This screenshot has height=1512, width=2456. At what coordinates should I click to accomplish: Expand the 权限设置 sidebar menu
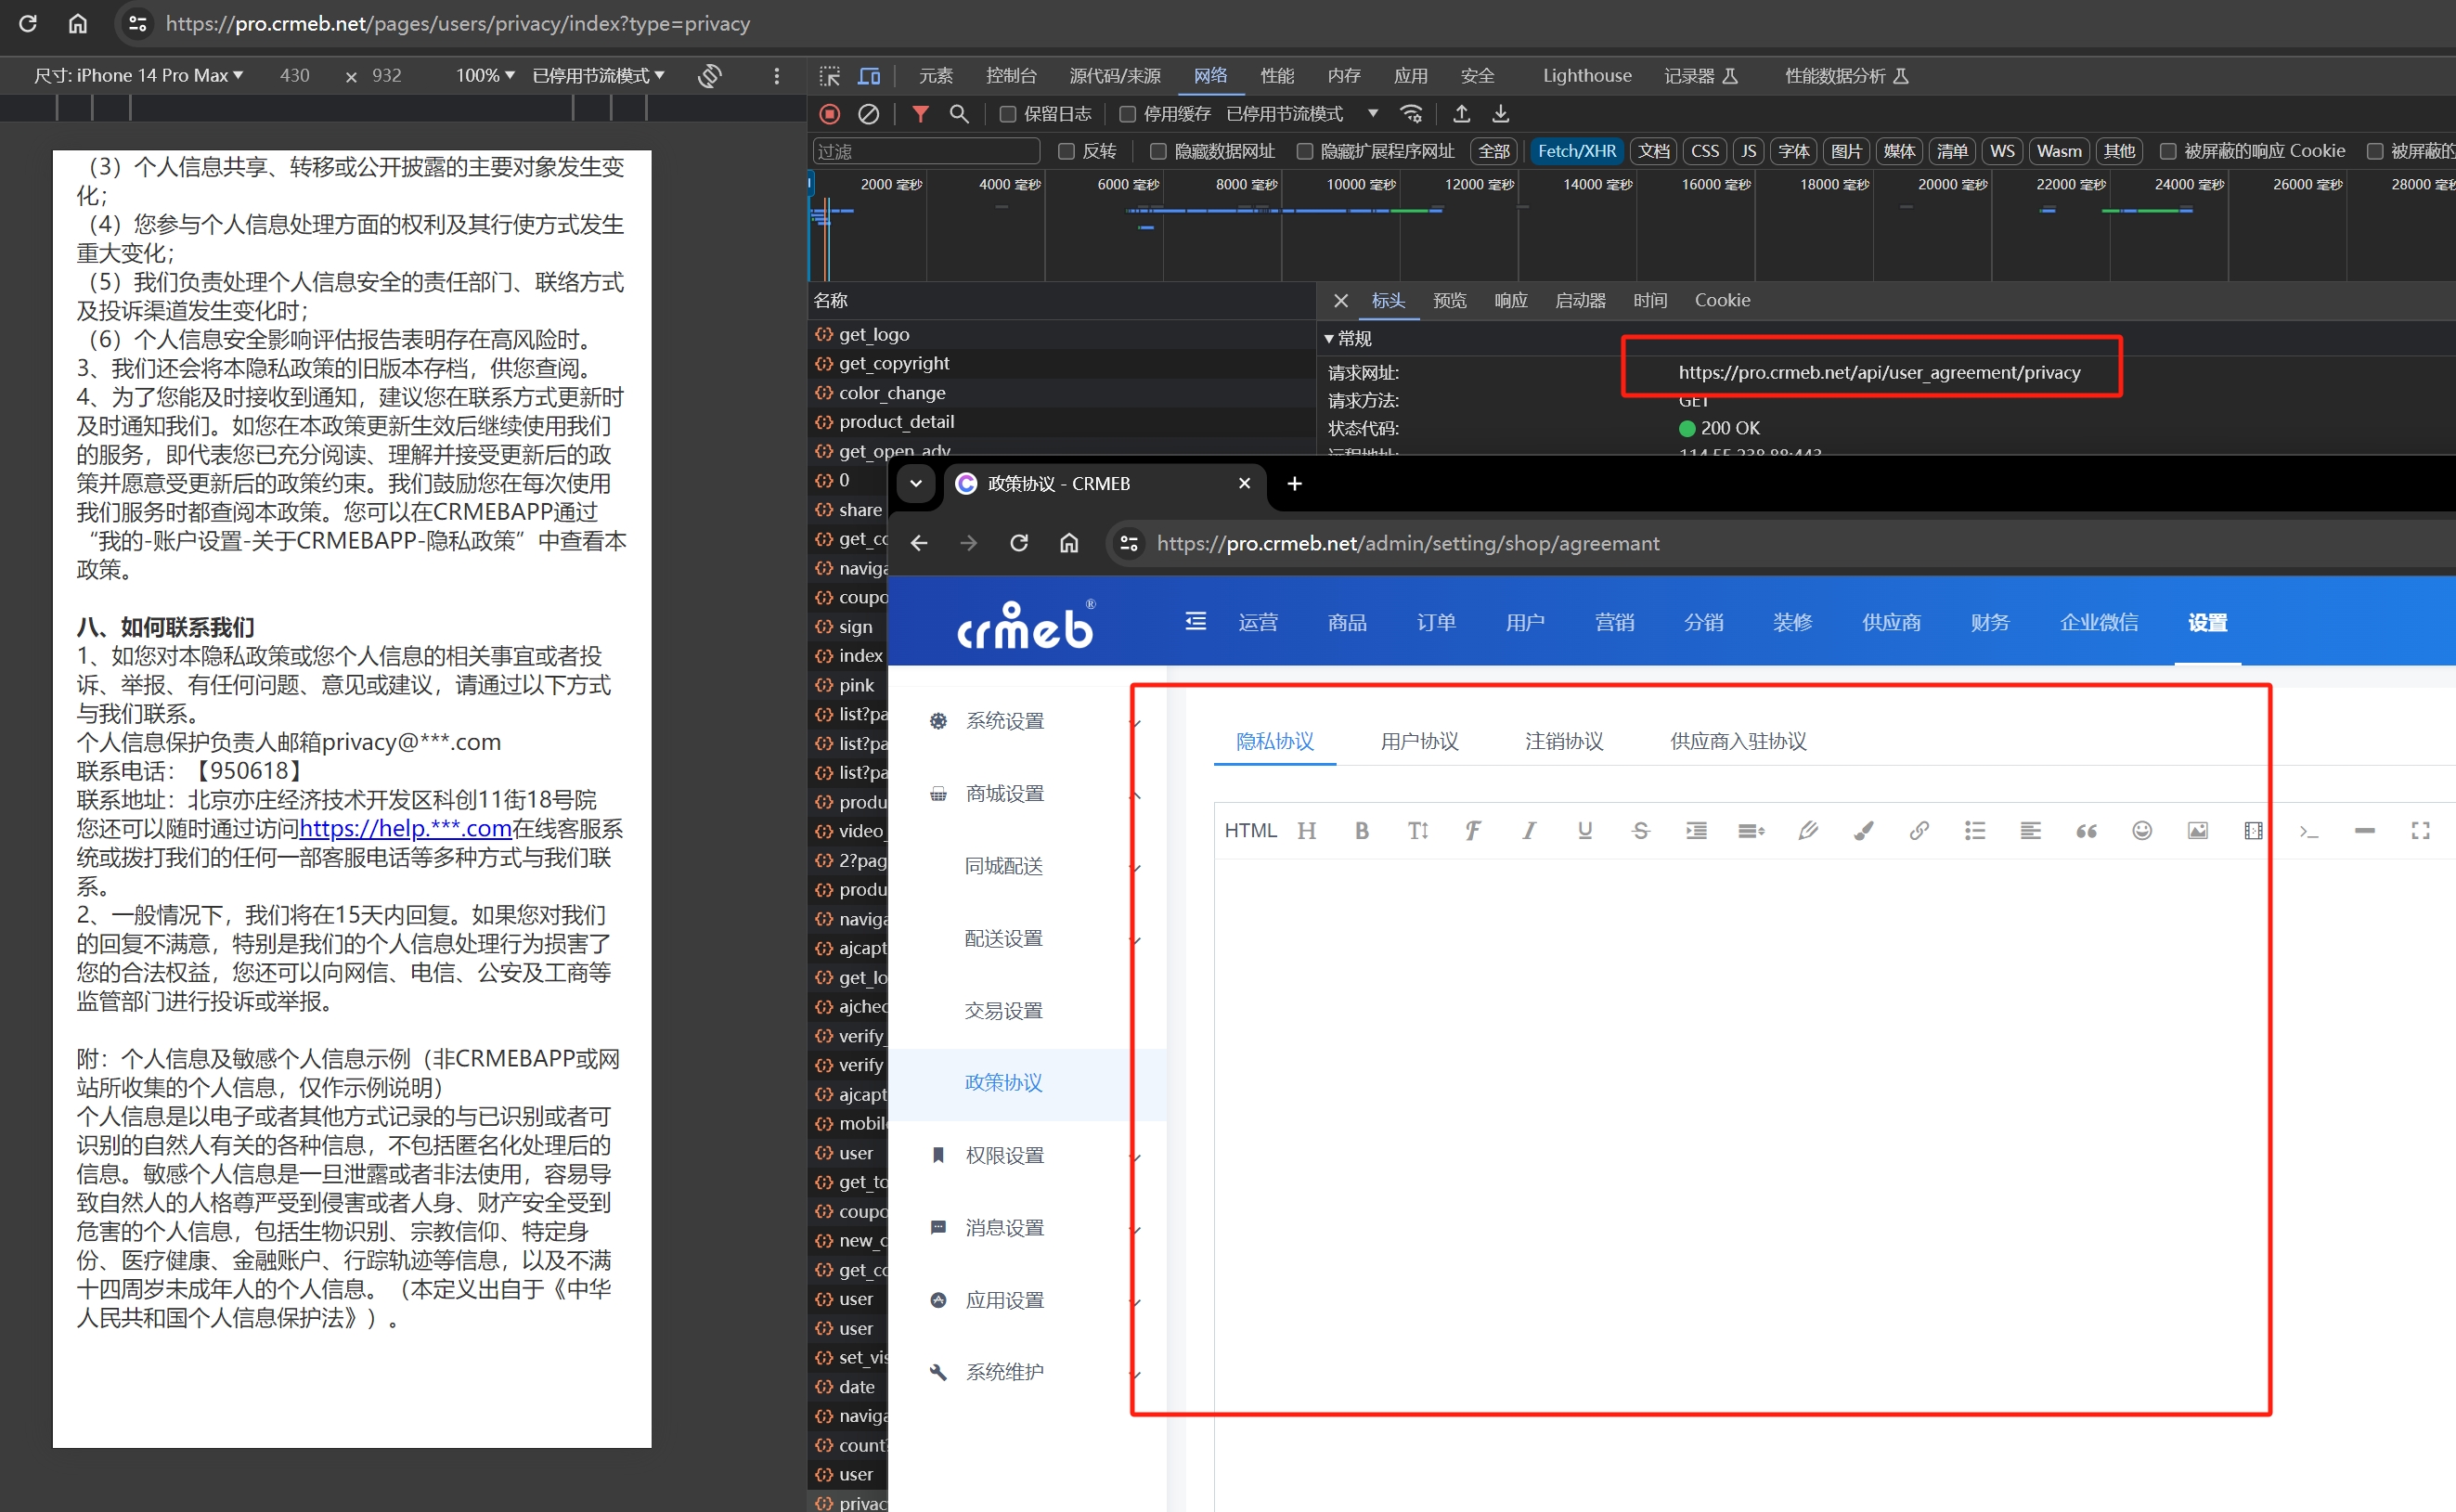pyautogui.click(x=1027, y=1156)
